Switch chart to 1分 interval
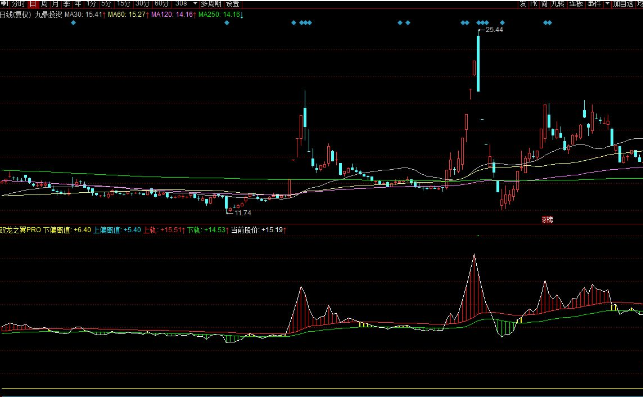This screenshot has height=397, width=643. point(91,4)
